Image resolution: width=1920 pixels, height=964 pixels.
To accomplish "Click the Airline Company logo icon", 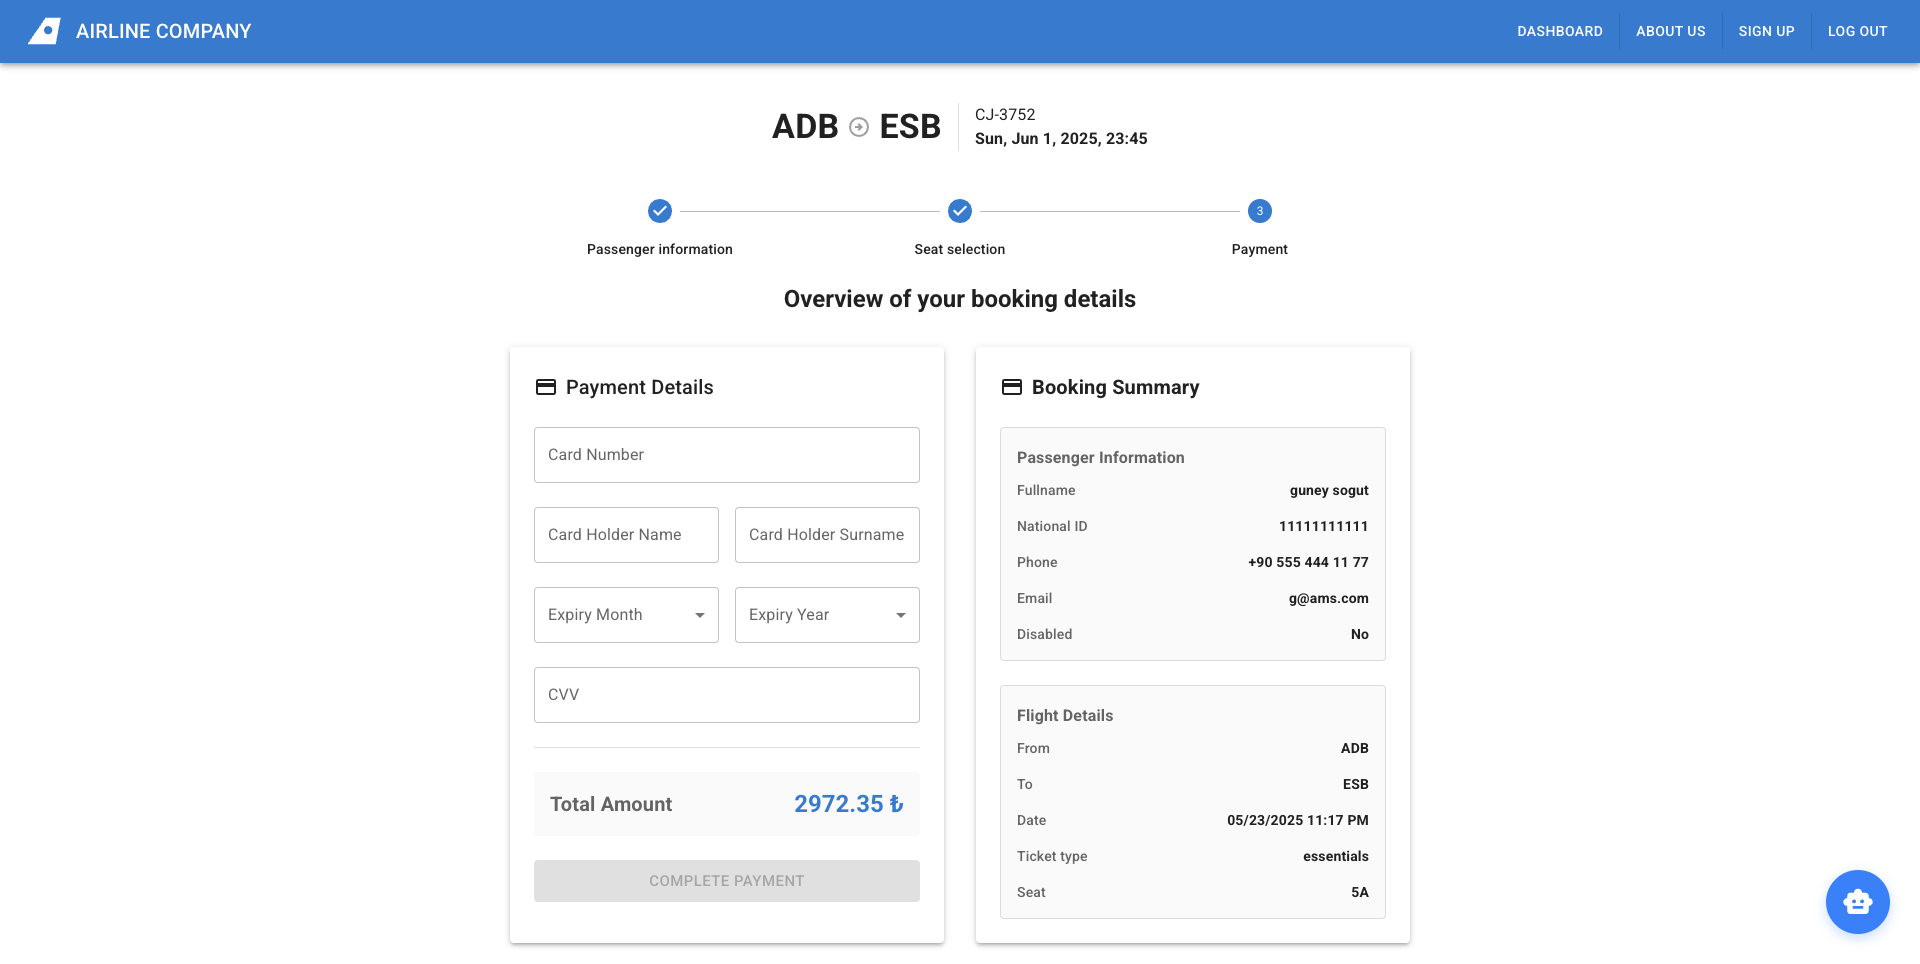I will coord(44,31).
